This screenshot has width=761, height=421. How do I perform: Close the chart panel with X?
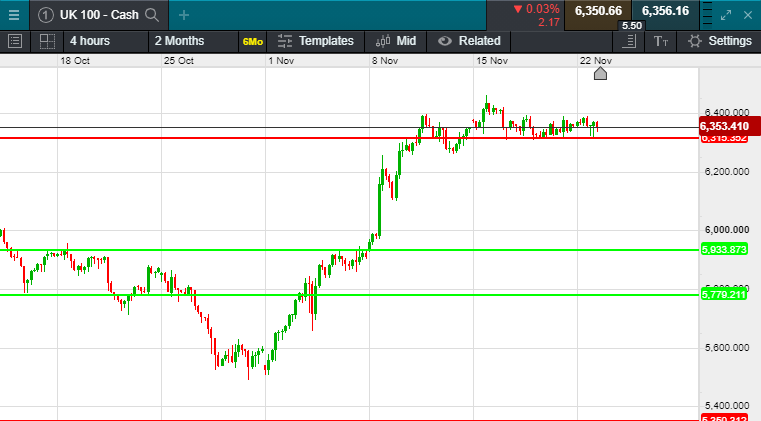[748, 15]
